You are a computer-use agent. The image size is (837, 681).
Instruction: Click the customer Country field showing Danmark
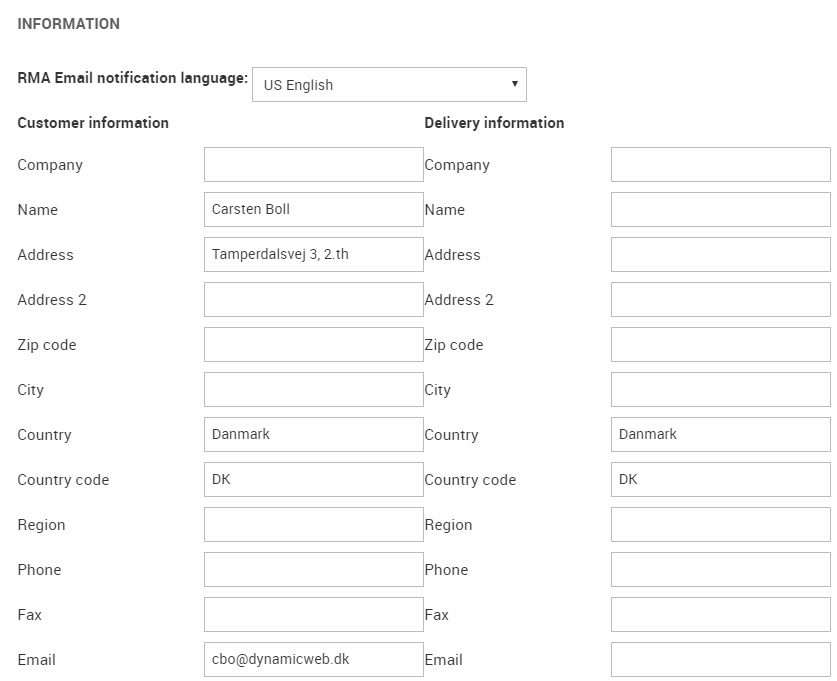[313, 435]
